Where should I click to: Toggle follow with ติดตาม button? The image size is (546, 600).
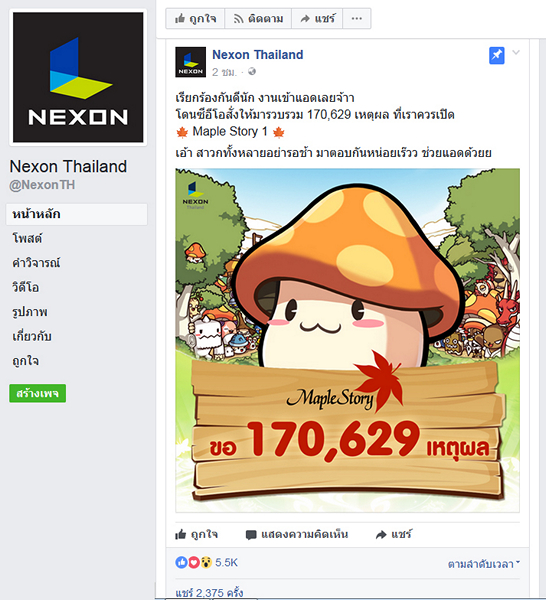pos(258,18)
